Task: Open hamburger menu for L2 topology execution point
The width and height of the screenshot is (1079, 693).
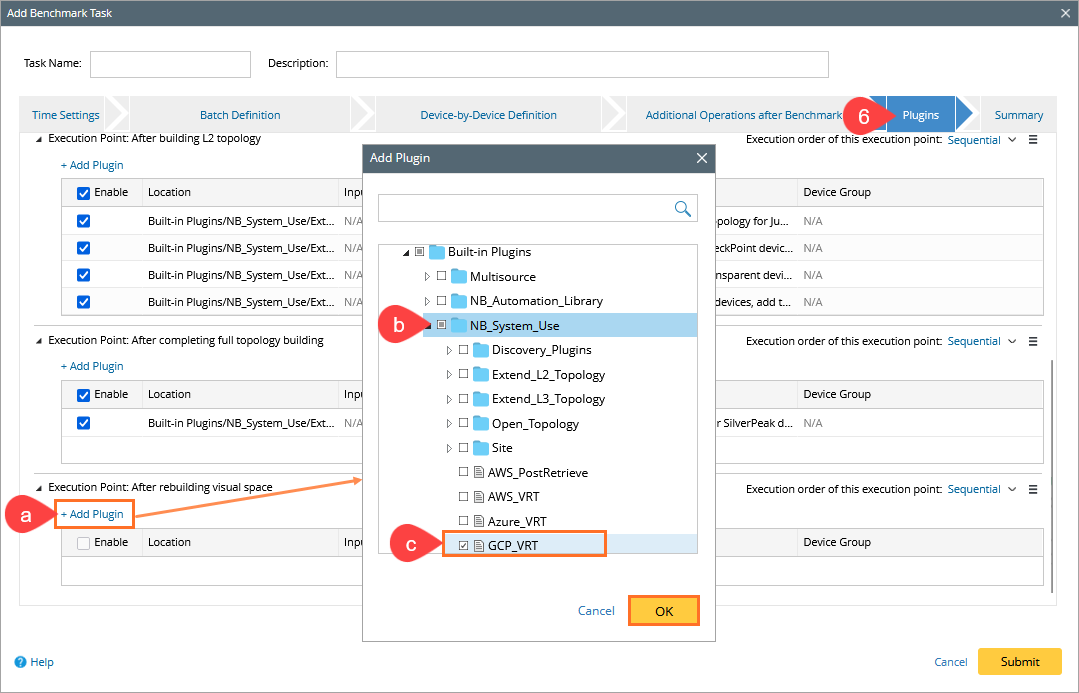Action: (1033, 140)
